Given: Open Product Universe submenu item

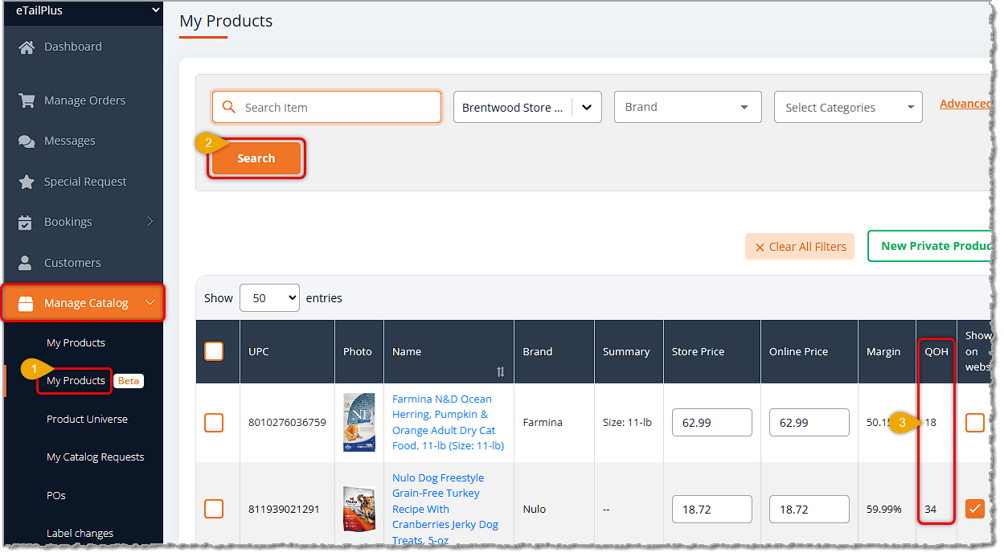Looking at the screenshot, I should 87,419.
